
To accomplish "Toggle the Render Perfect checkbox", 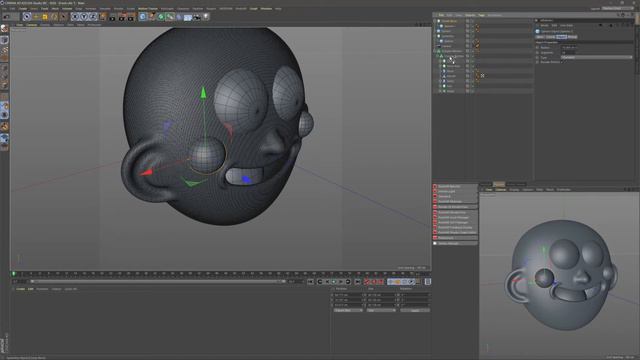I will pos(562,62).
